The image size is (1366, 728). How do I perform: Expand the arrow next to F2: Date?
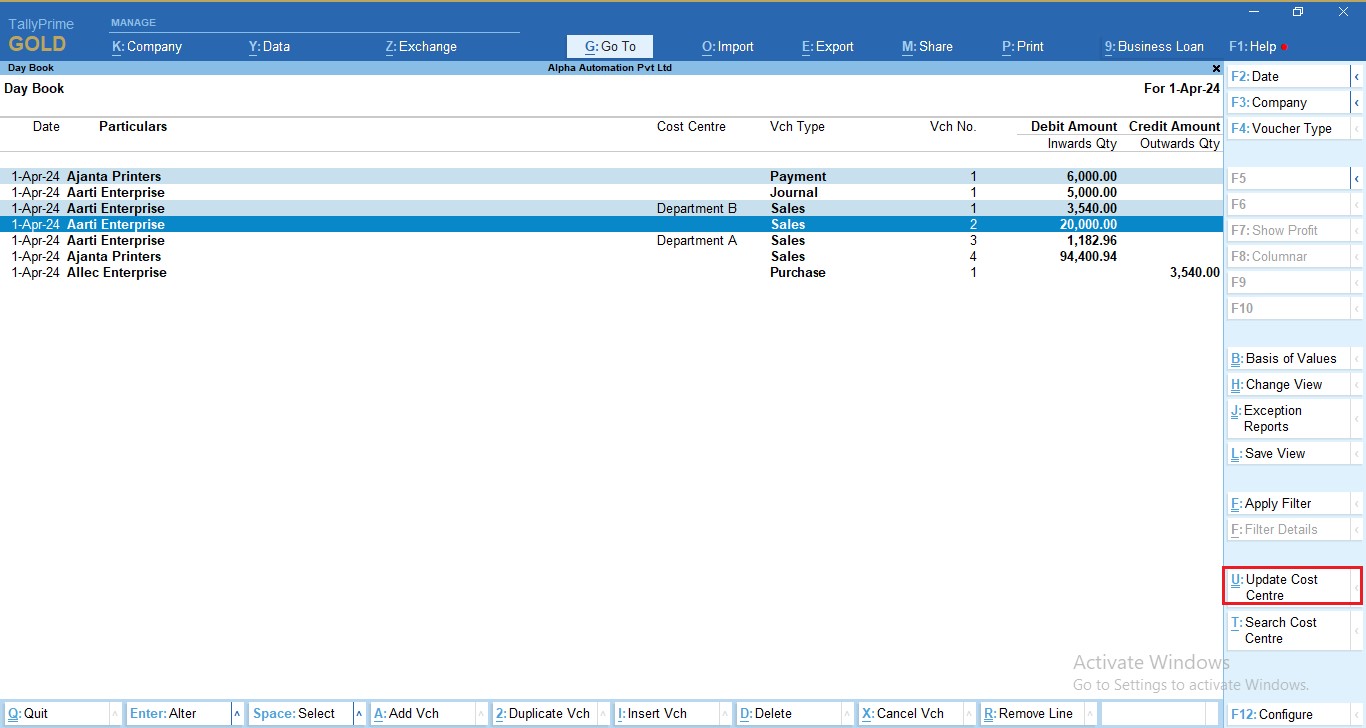click(x=1357, y=77)
